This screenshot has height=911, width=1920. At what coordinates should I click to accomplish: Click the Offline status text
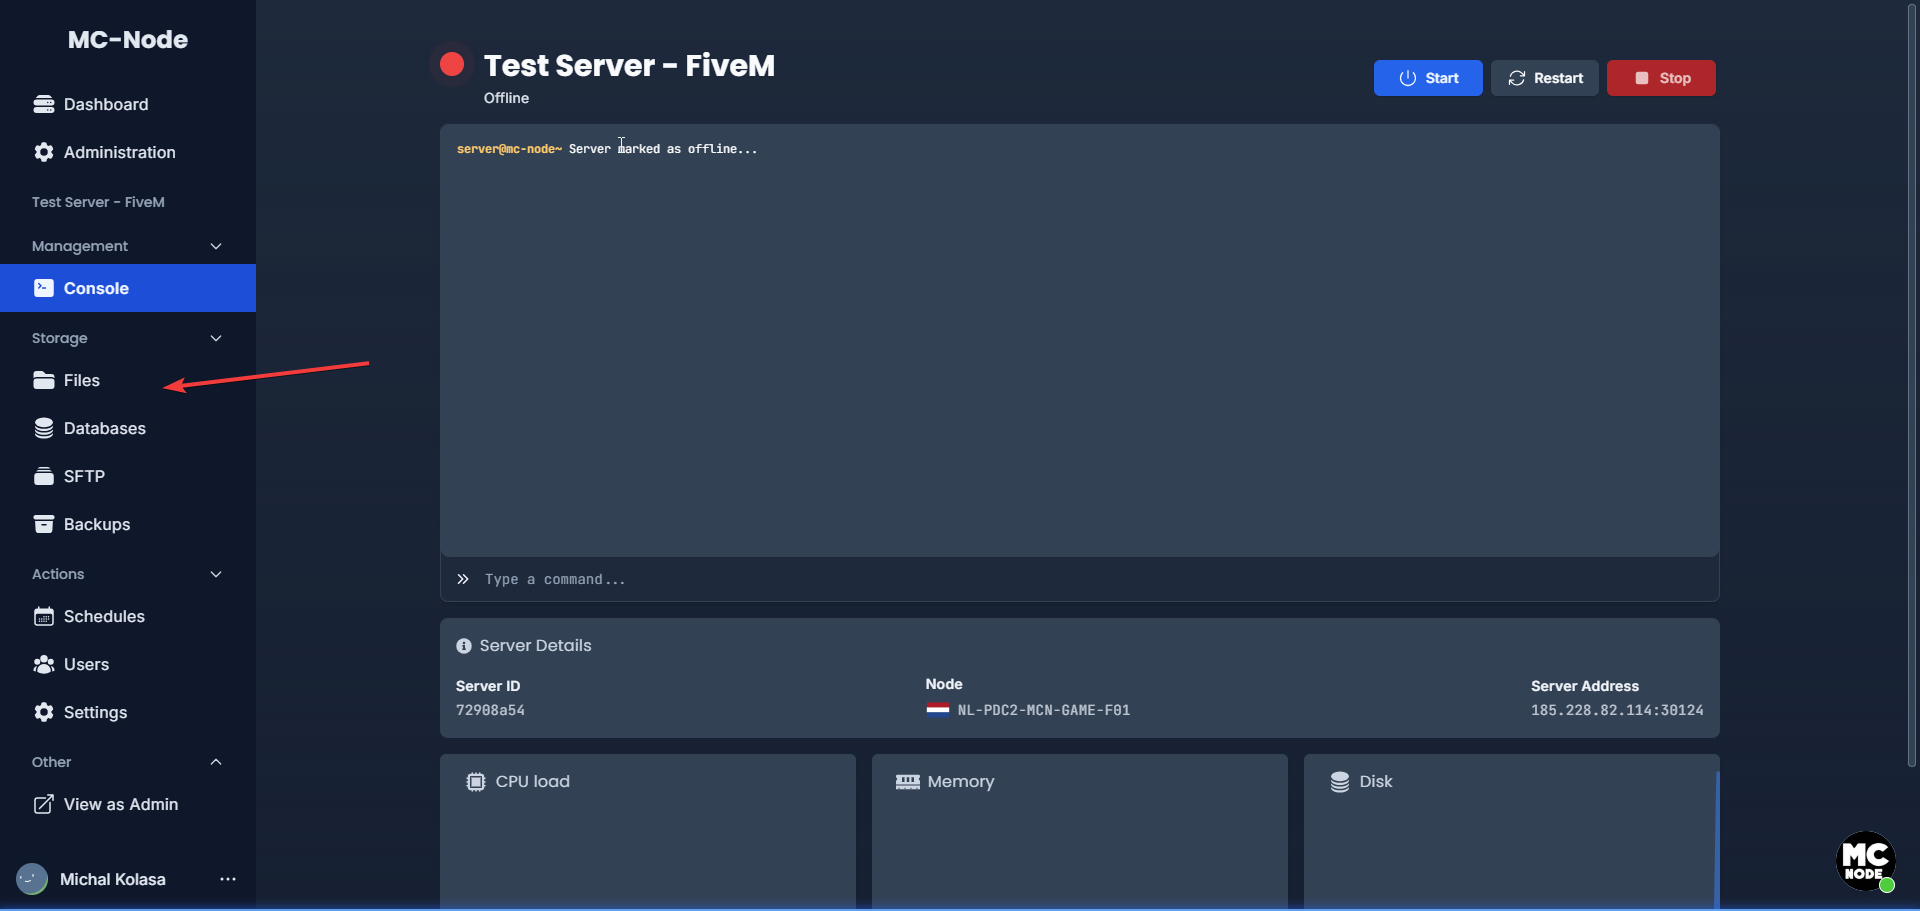point(507,98)
